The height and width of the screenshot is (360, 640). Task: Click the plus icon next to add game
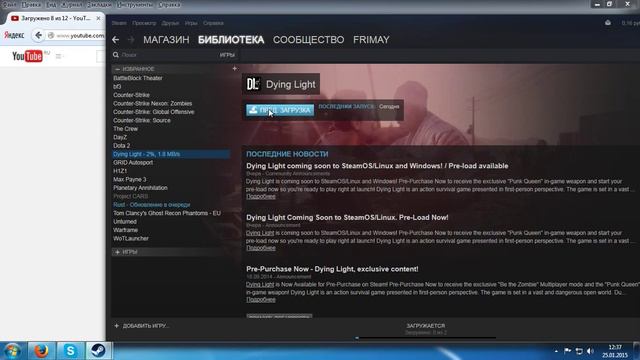[117, 326]
